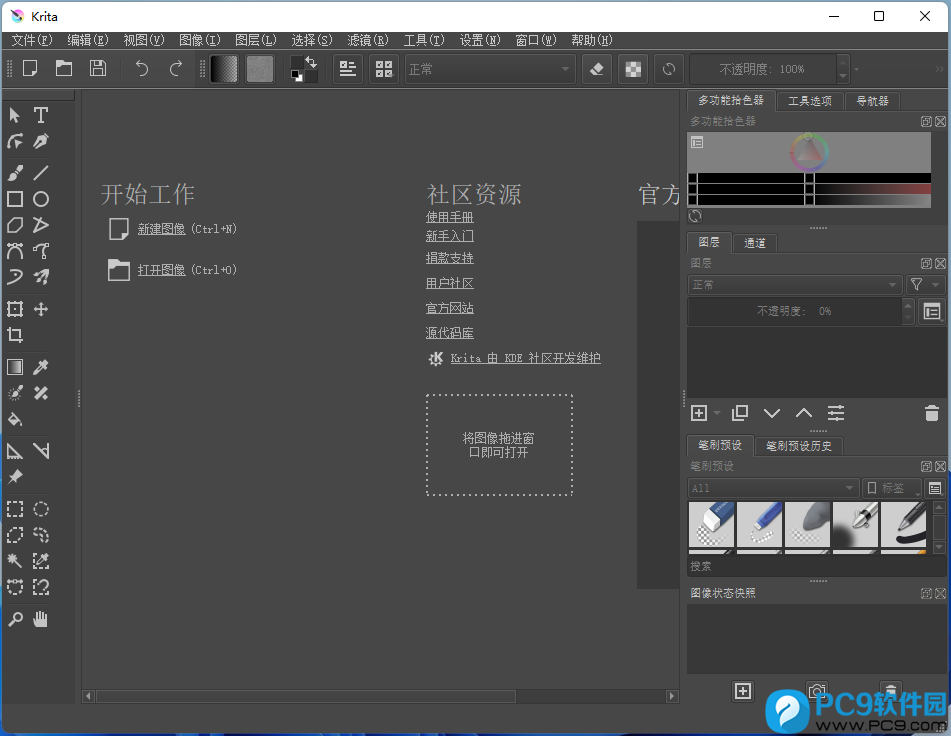951x736 pixels.
Task: Select the Reference Images pin tool
Action: click(x=15, y=477)
